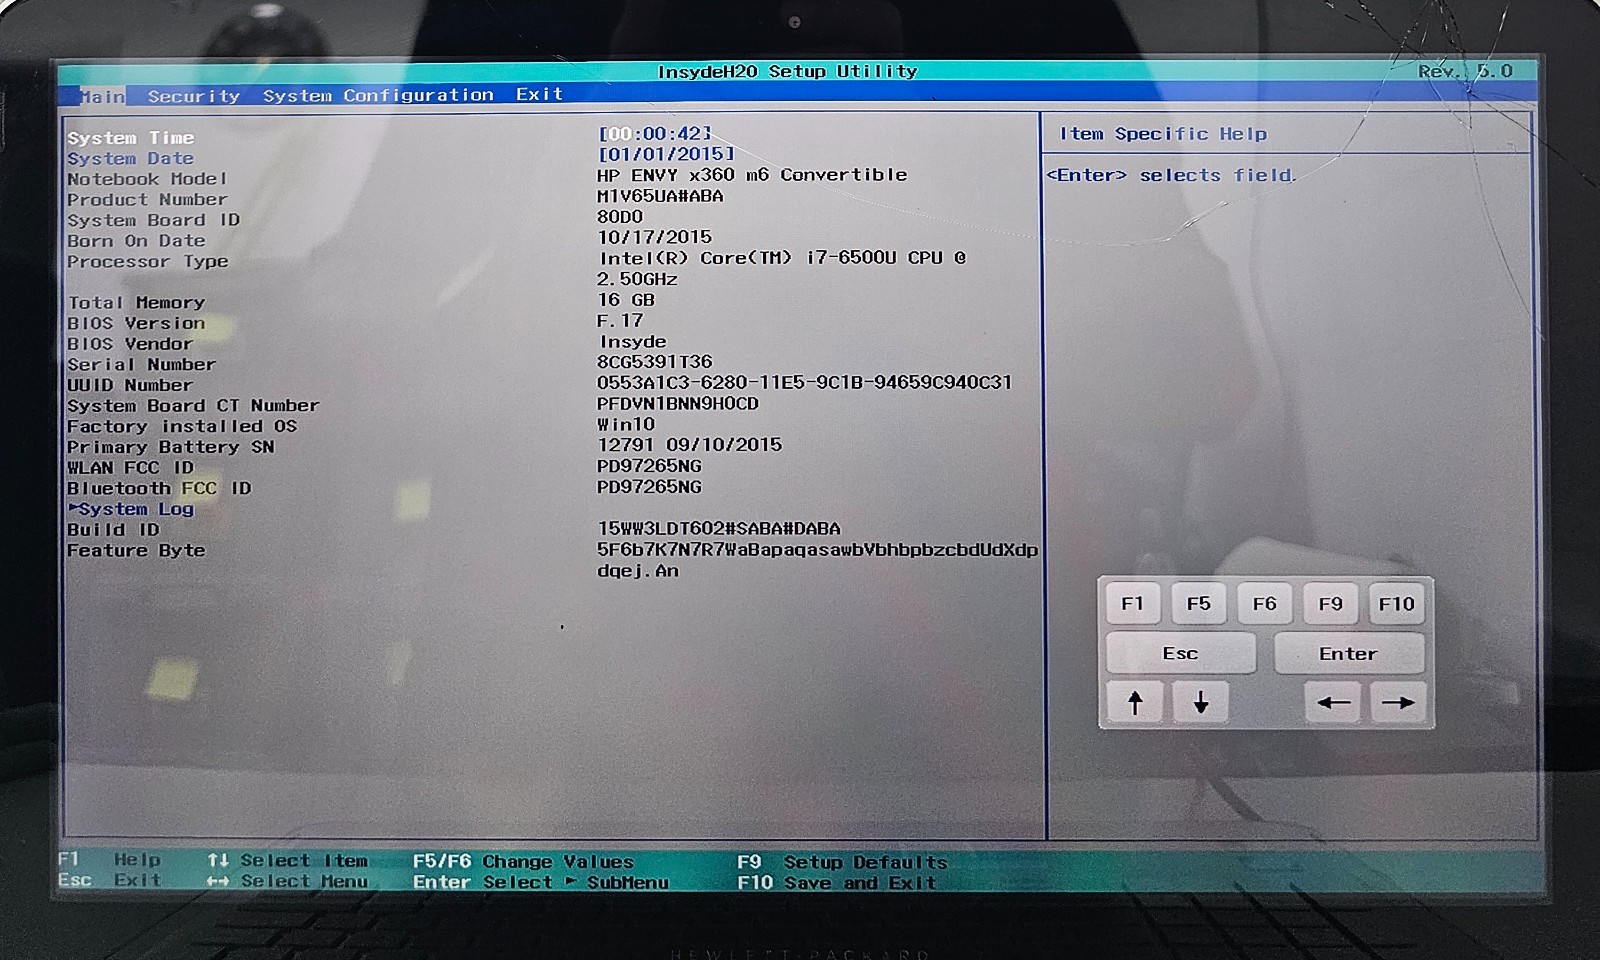Click the Bluetooth FCC ID value PD97265NG
Screen dimensions: 1600x960
click(649, 487)
